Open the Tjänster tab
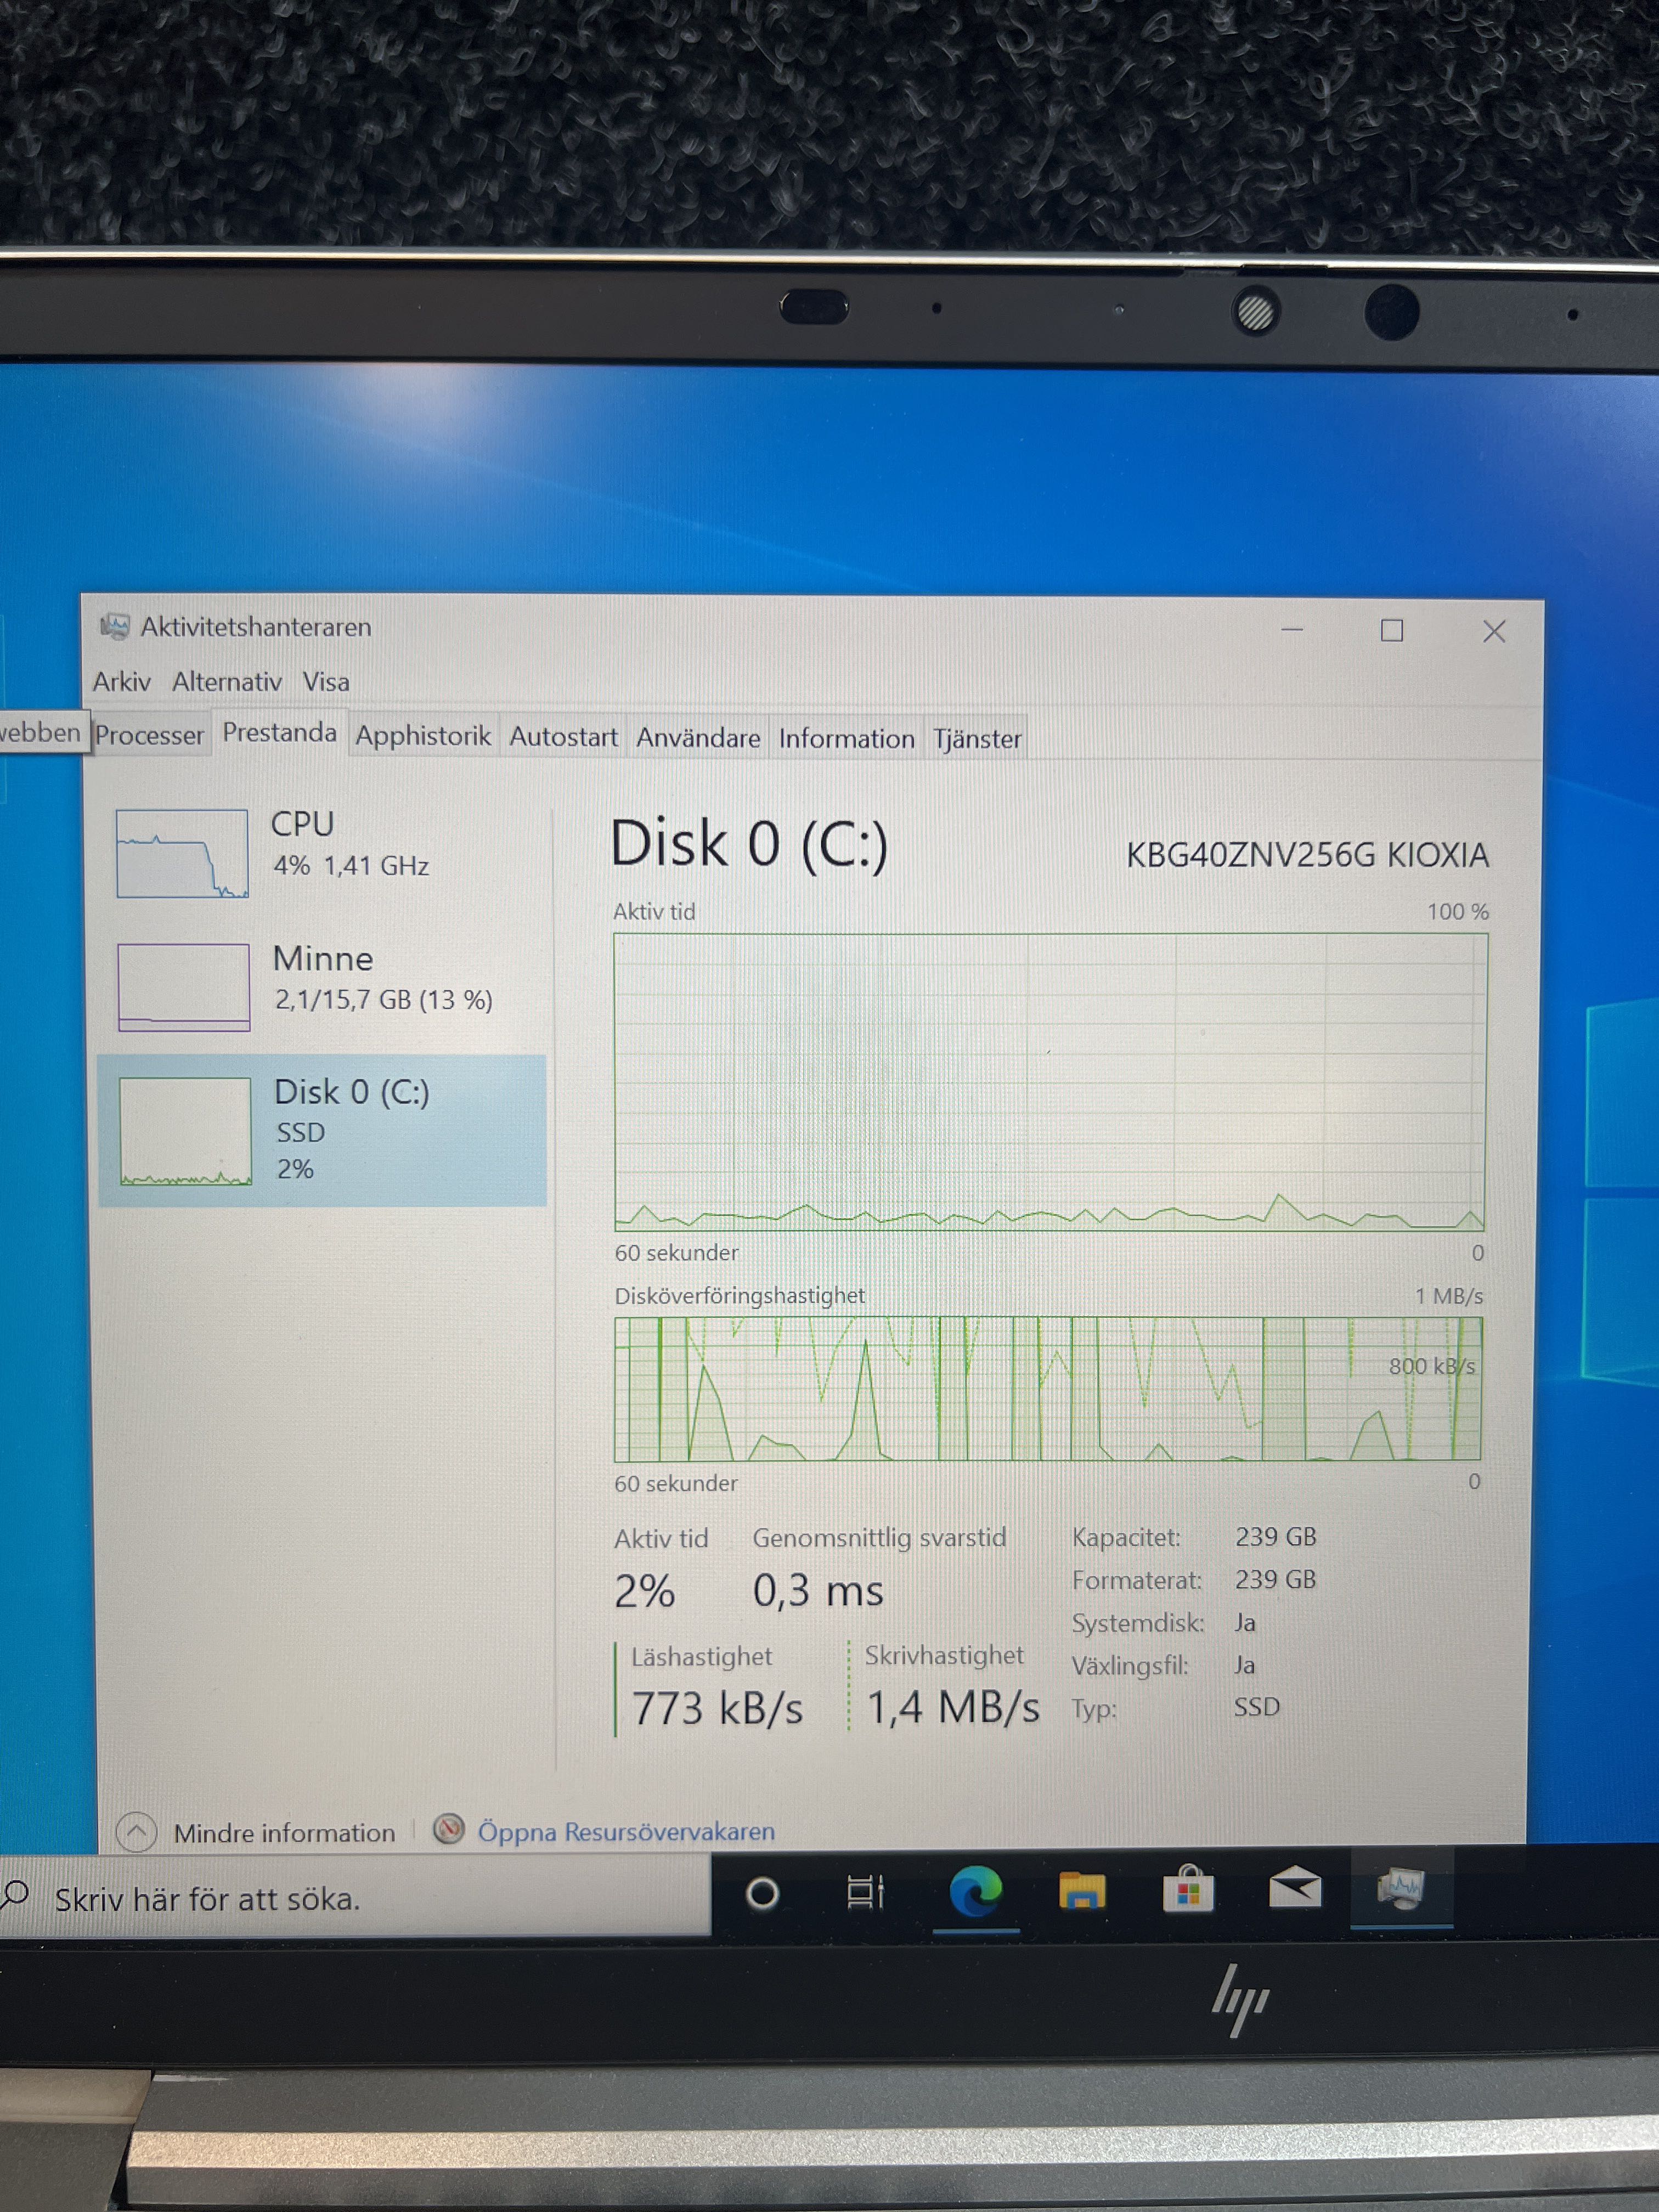This screenshot has height=2212, width=1659. (x=977, y=740)
